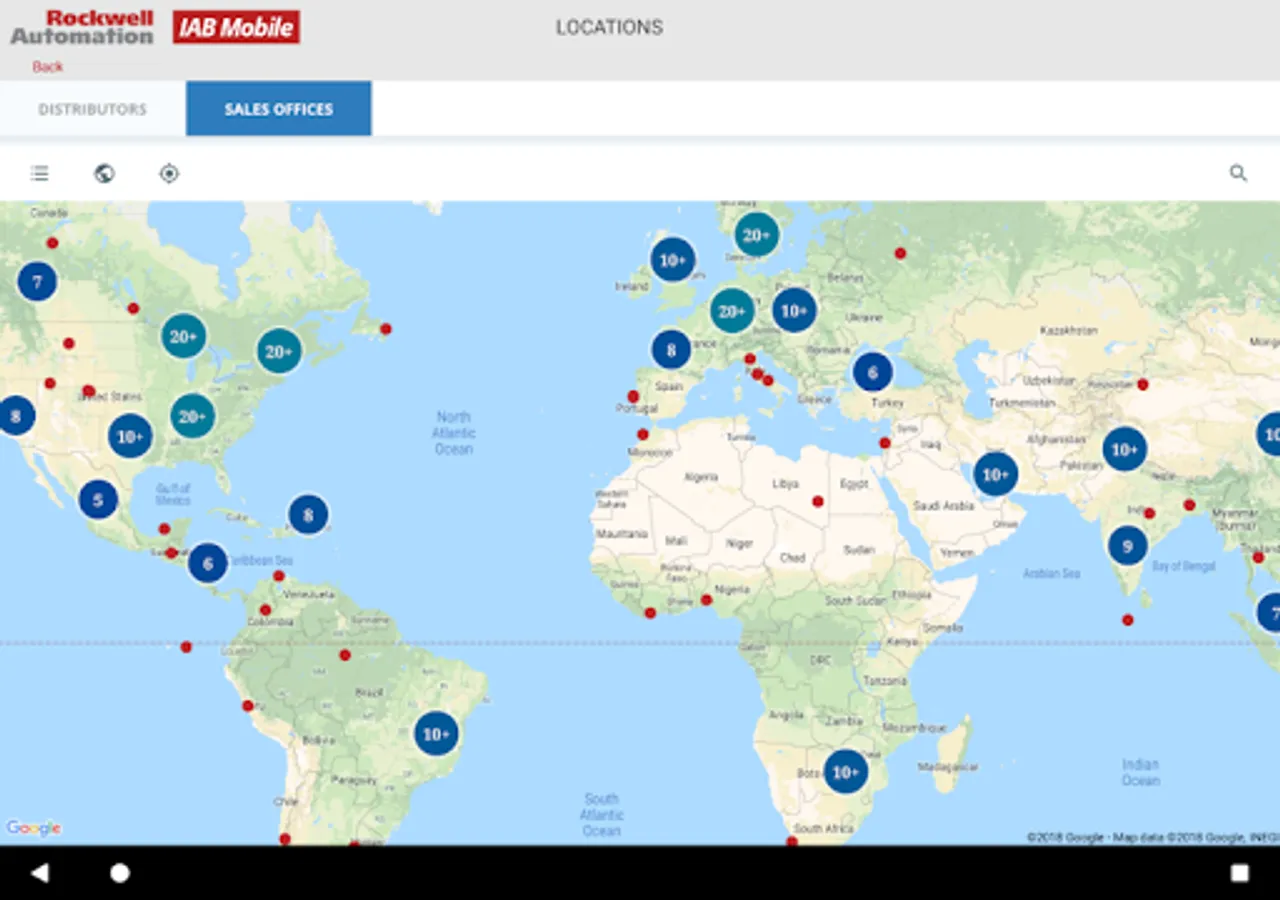Image resolution: width=1280 pixels, height=900 pixels.
Task: Open the 5 cluster over Mexico
Action: pyautogui.click(x=98, y=500)
